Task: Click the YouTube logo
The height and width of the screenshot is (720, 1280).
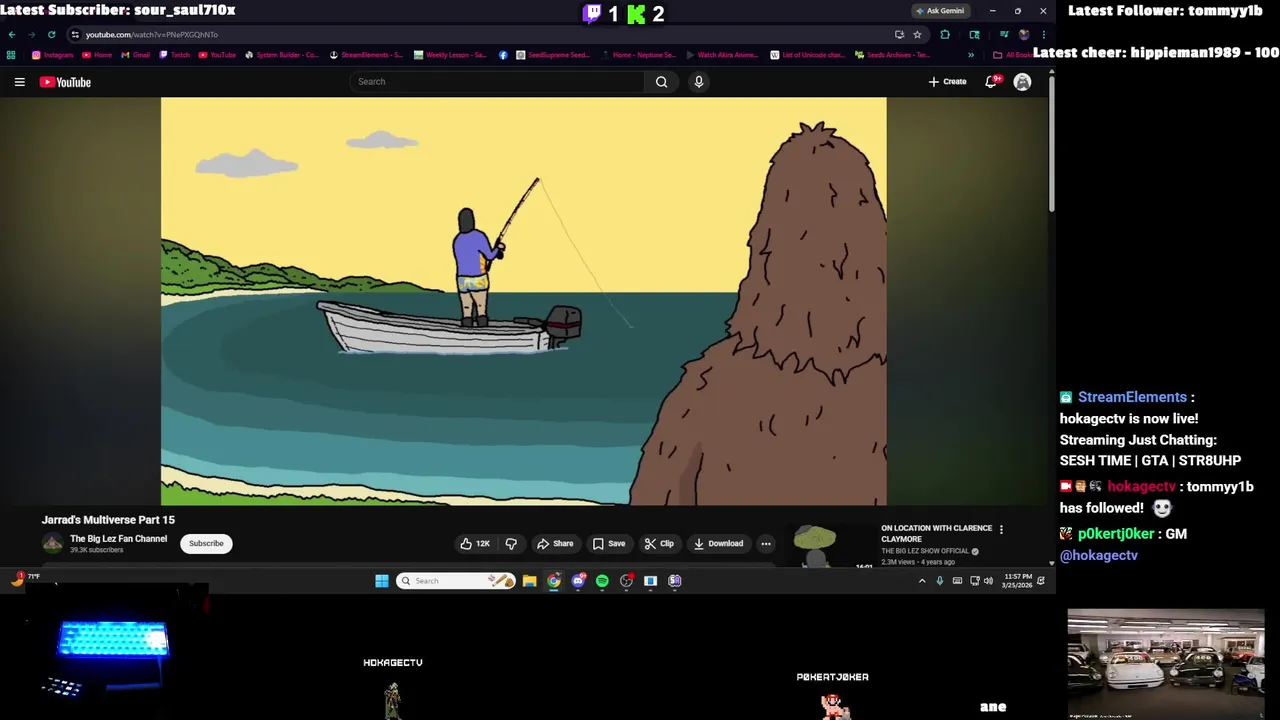Action: 65,82
